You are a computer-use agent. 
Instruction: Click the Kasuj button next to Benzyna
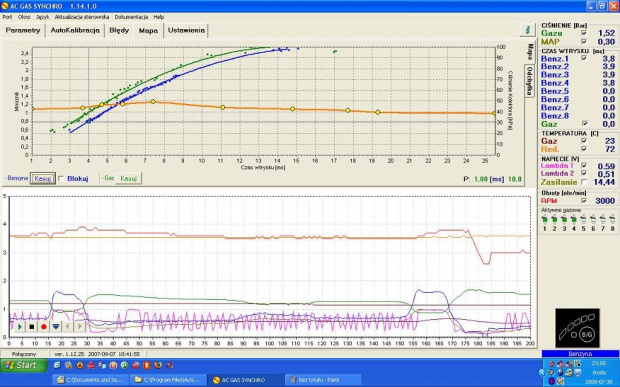43,179
